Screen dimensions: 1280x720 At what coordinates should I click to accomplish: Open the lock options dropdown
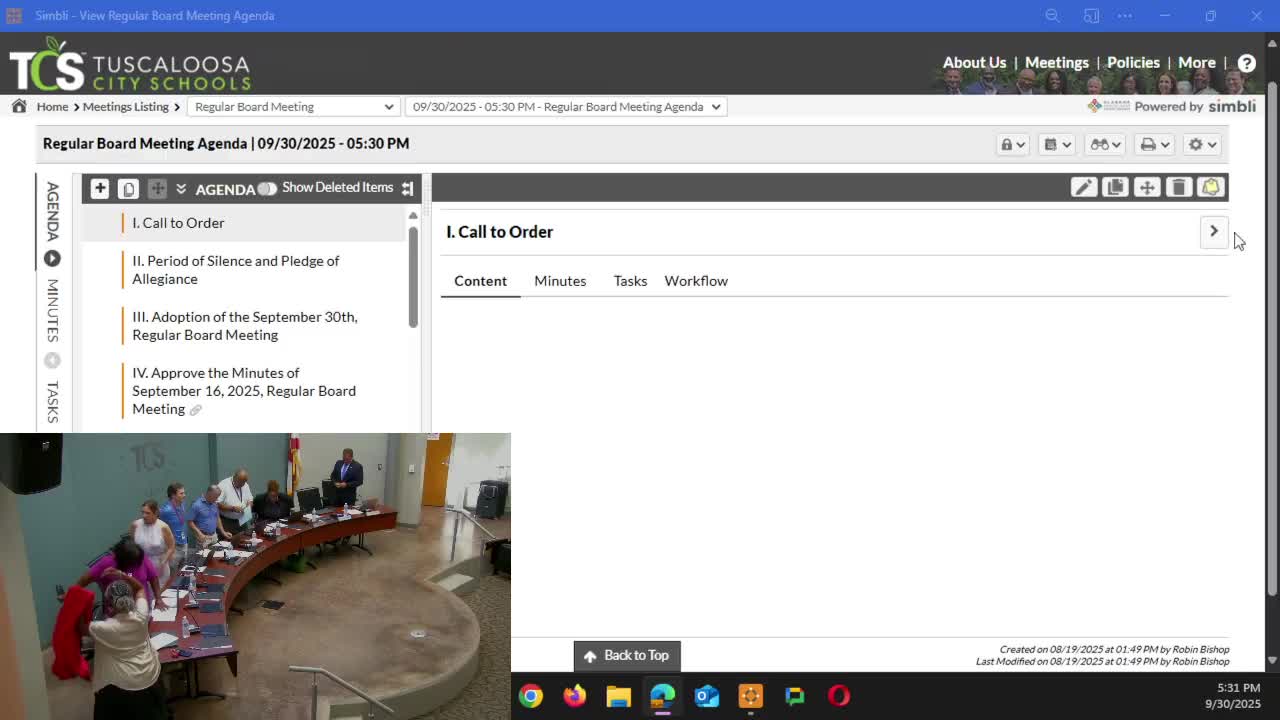pos(1012,145)
